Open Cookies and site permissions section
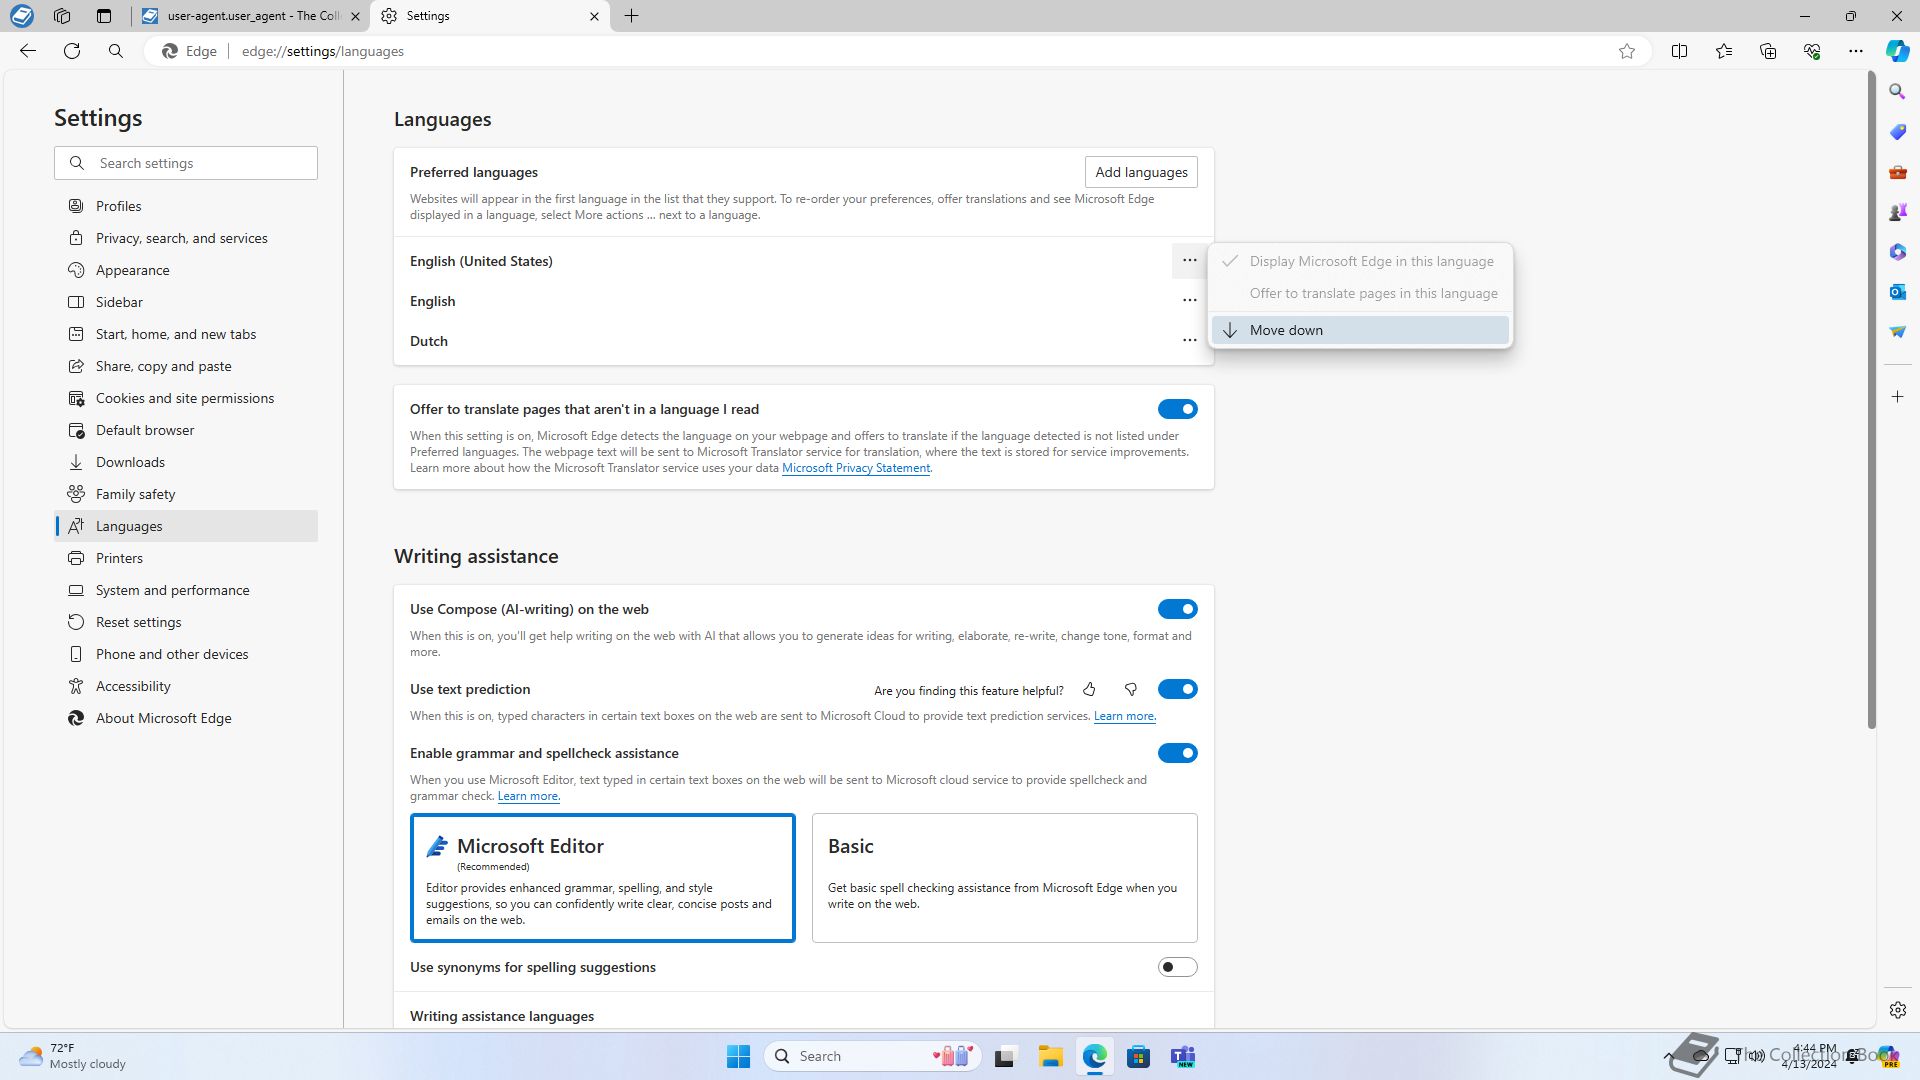The height and width of the screenshot is (1080, 1920). 186,398
